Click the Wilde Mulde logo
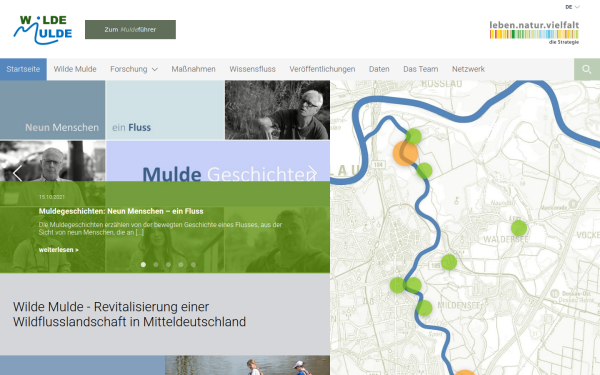Image resolution: width=600 pixels, height=375 pixels. [43, 29]
